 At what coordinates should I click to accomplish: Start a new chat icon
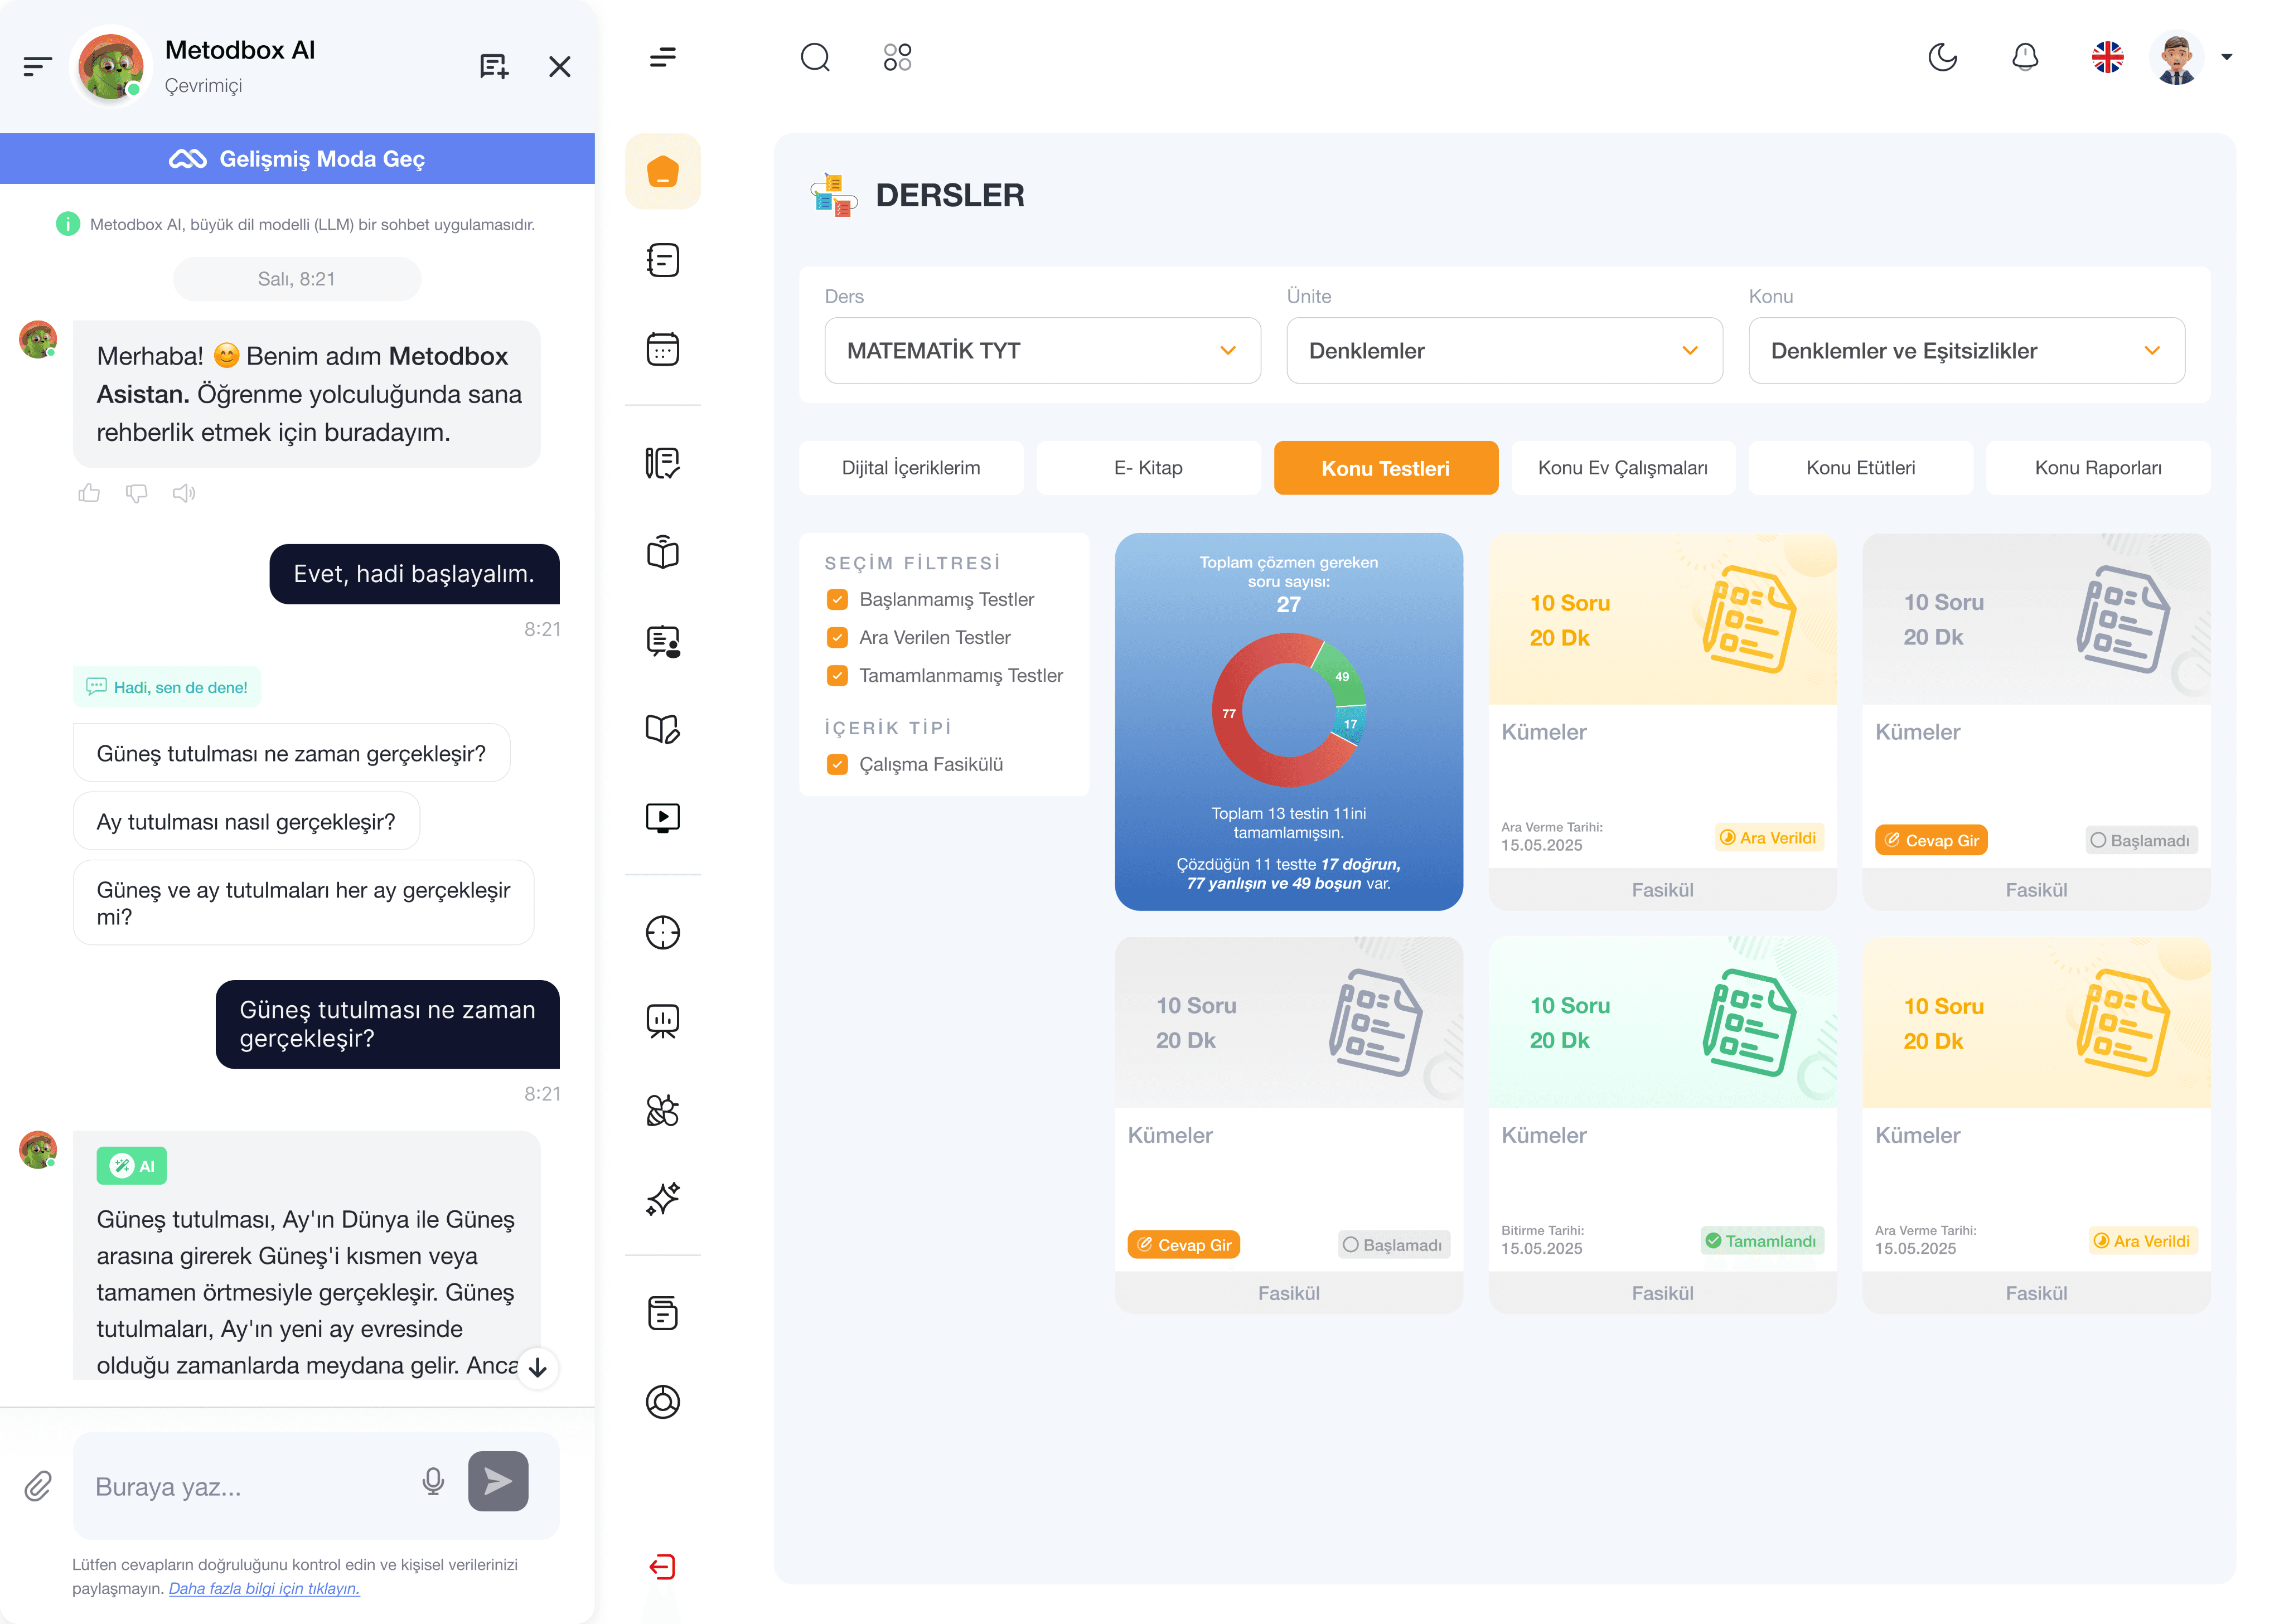(x=494, y=66)
